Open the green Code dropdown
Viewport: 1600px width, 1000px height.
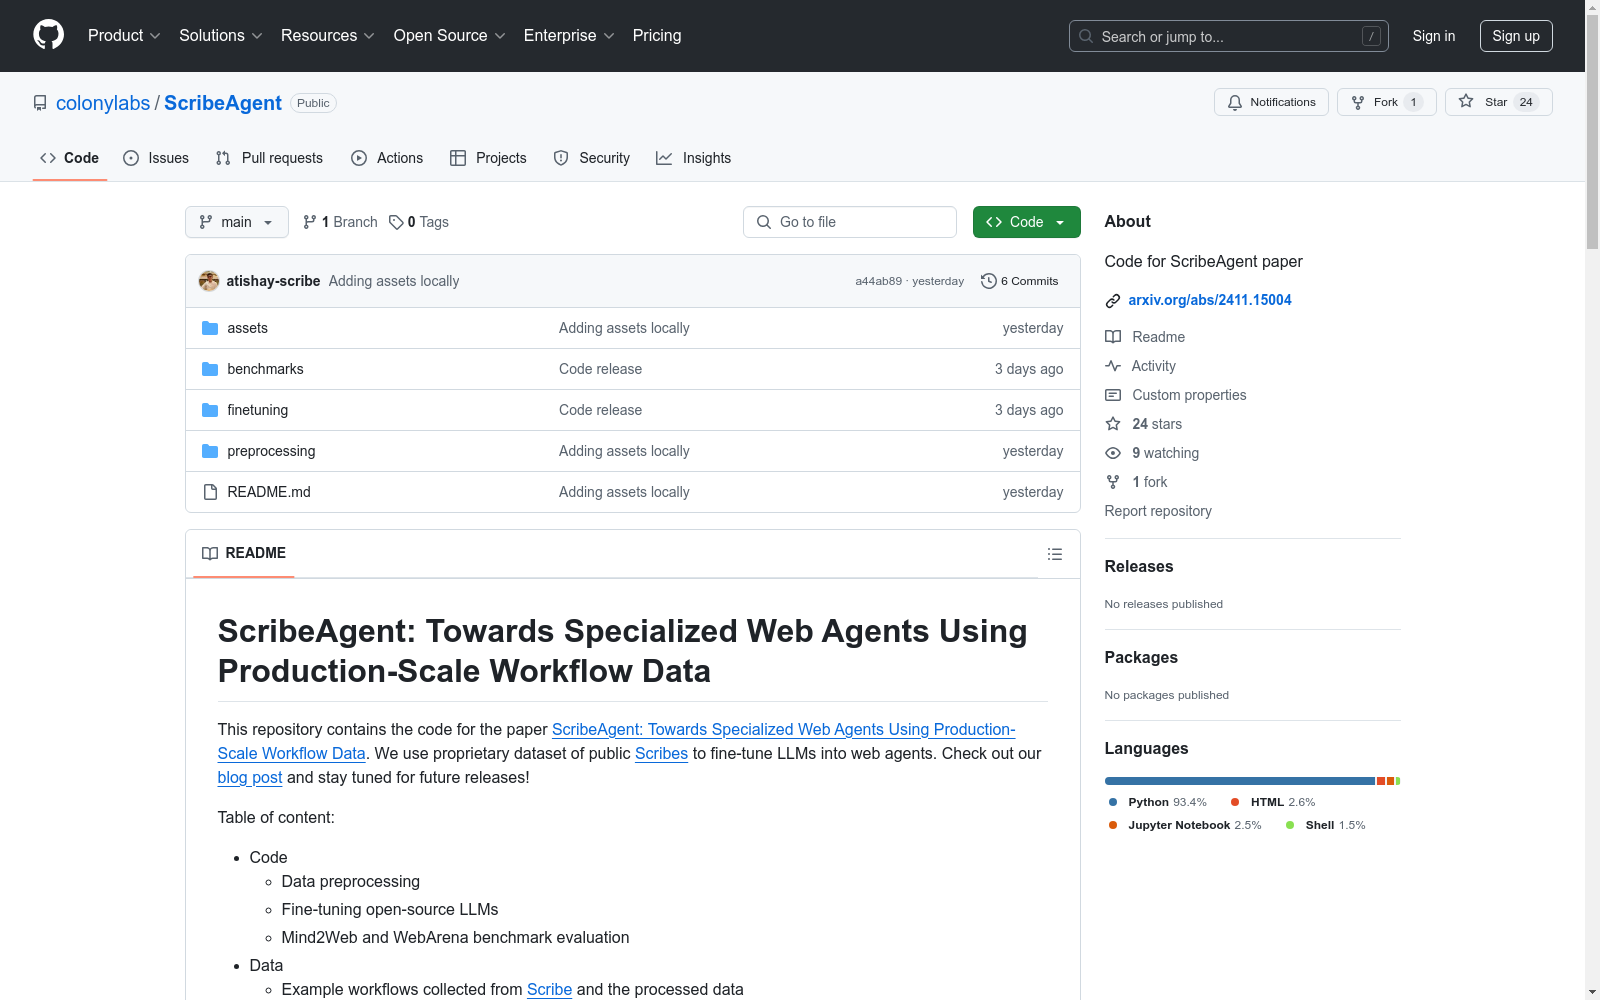(1026, 222)
